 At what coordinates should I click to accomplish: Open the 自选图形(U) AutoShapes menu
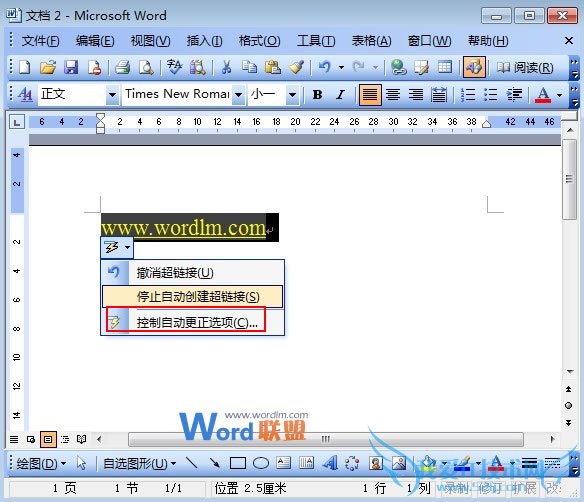tap(139, 463)
